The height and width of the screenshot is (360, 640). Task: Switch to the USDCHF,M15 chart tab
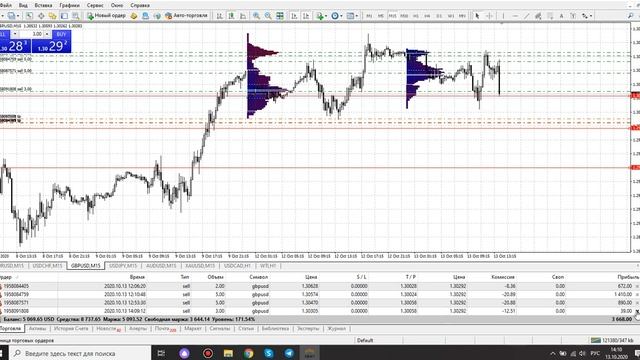(47, 266)
